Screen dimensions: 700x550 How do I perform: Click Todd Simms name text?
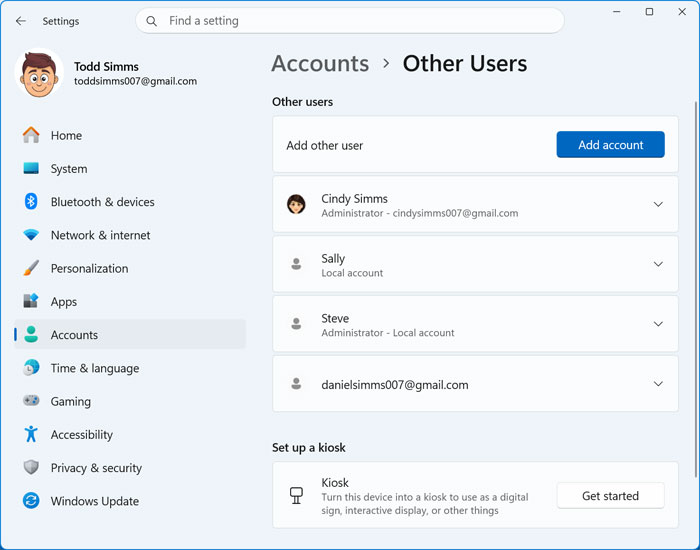click(x=106, y=67)
